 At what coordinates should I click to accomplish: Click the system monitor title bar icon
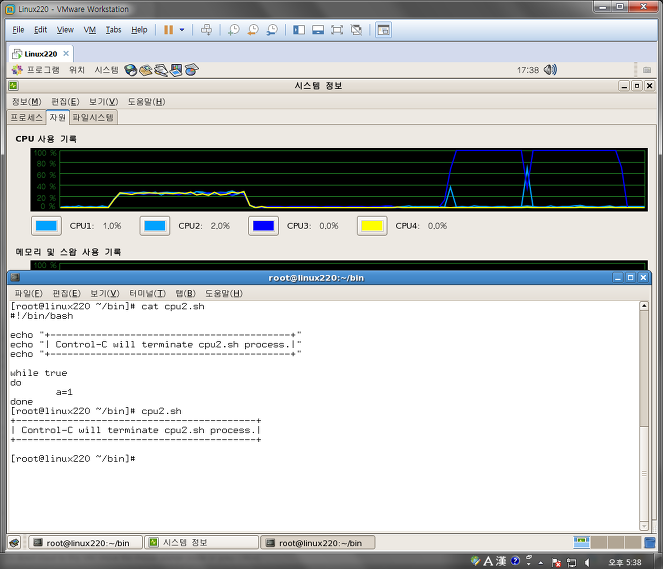13,85
